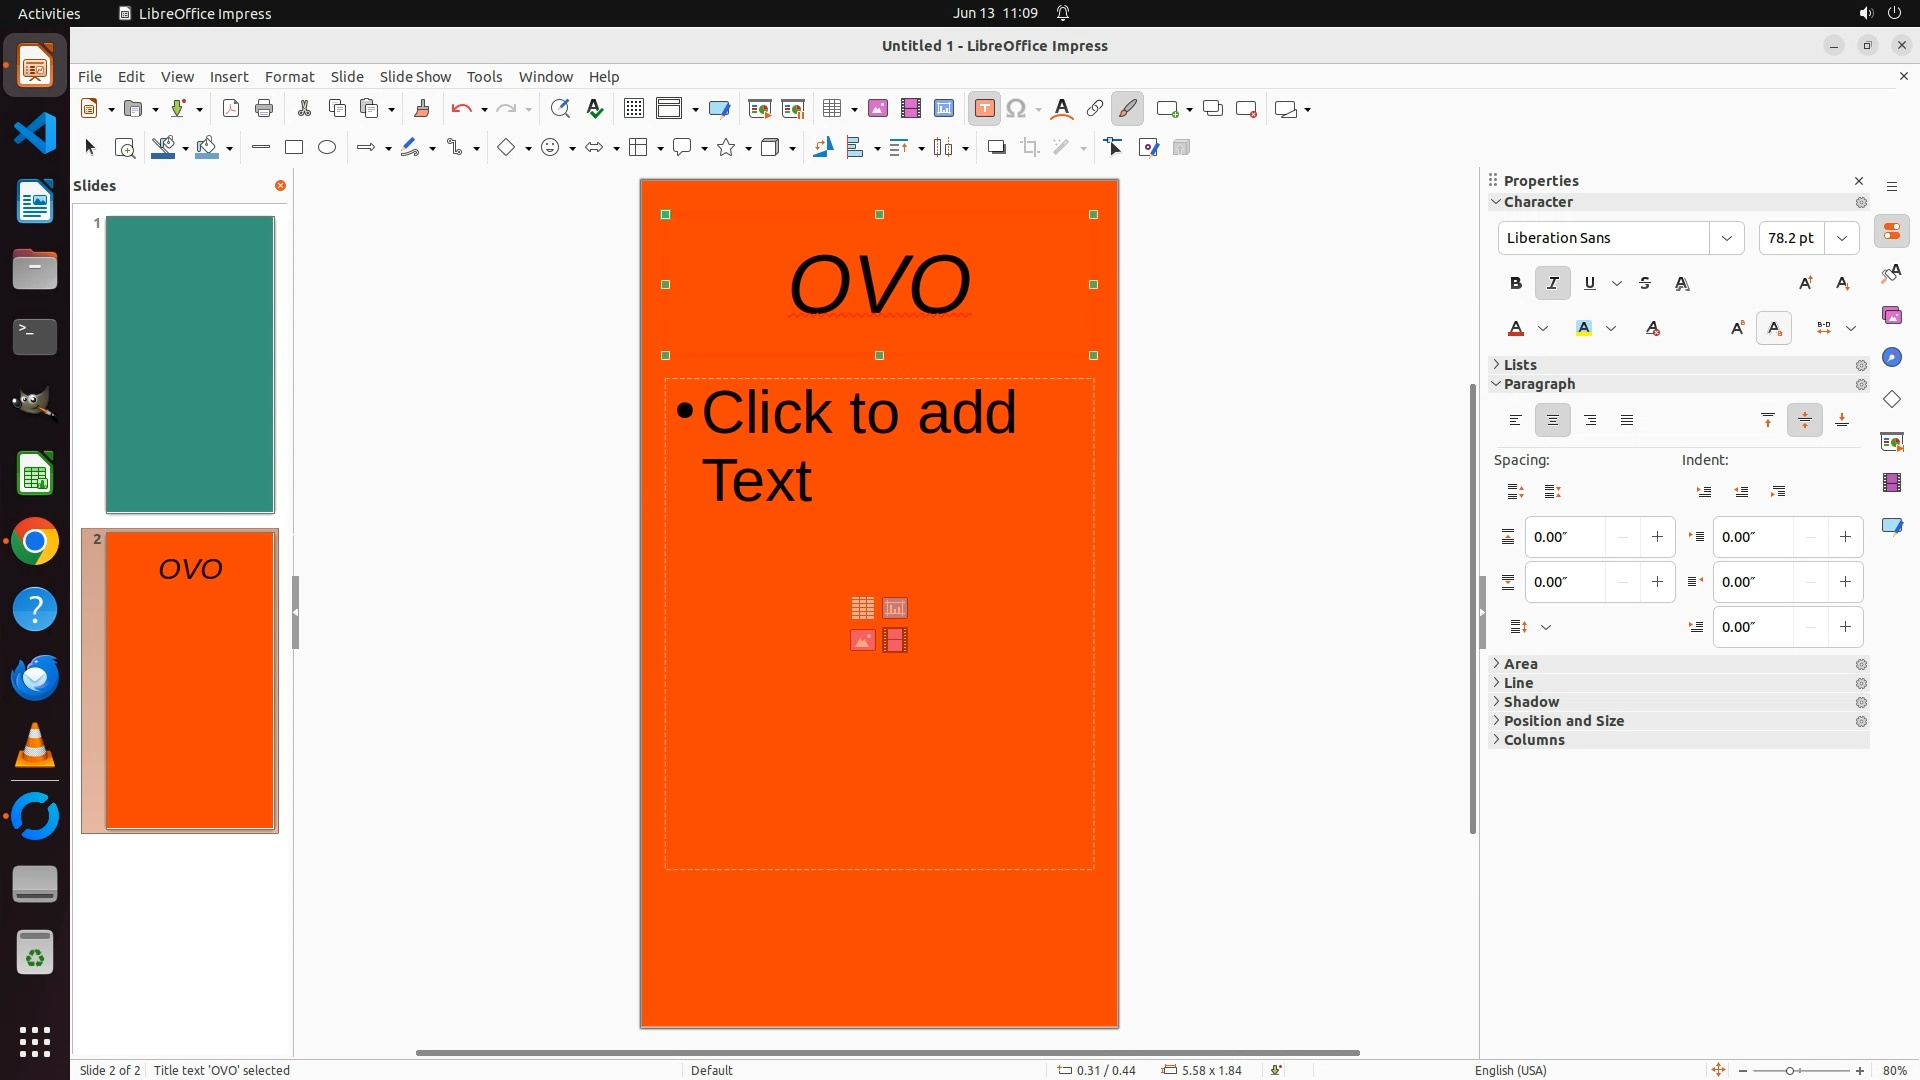
Task: Open the Format menu
Action: [x=289, y=77]
